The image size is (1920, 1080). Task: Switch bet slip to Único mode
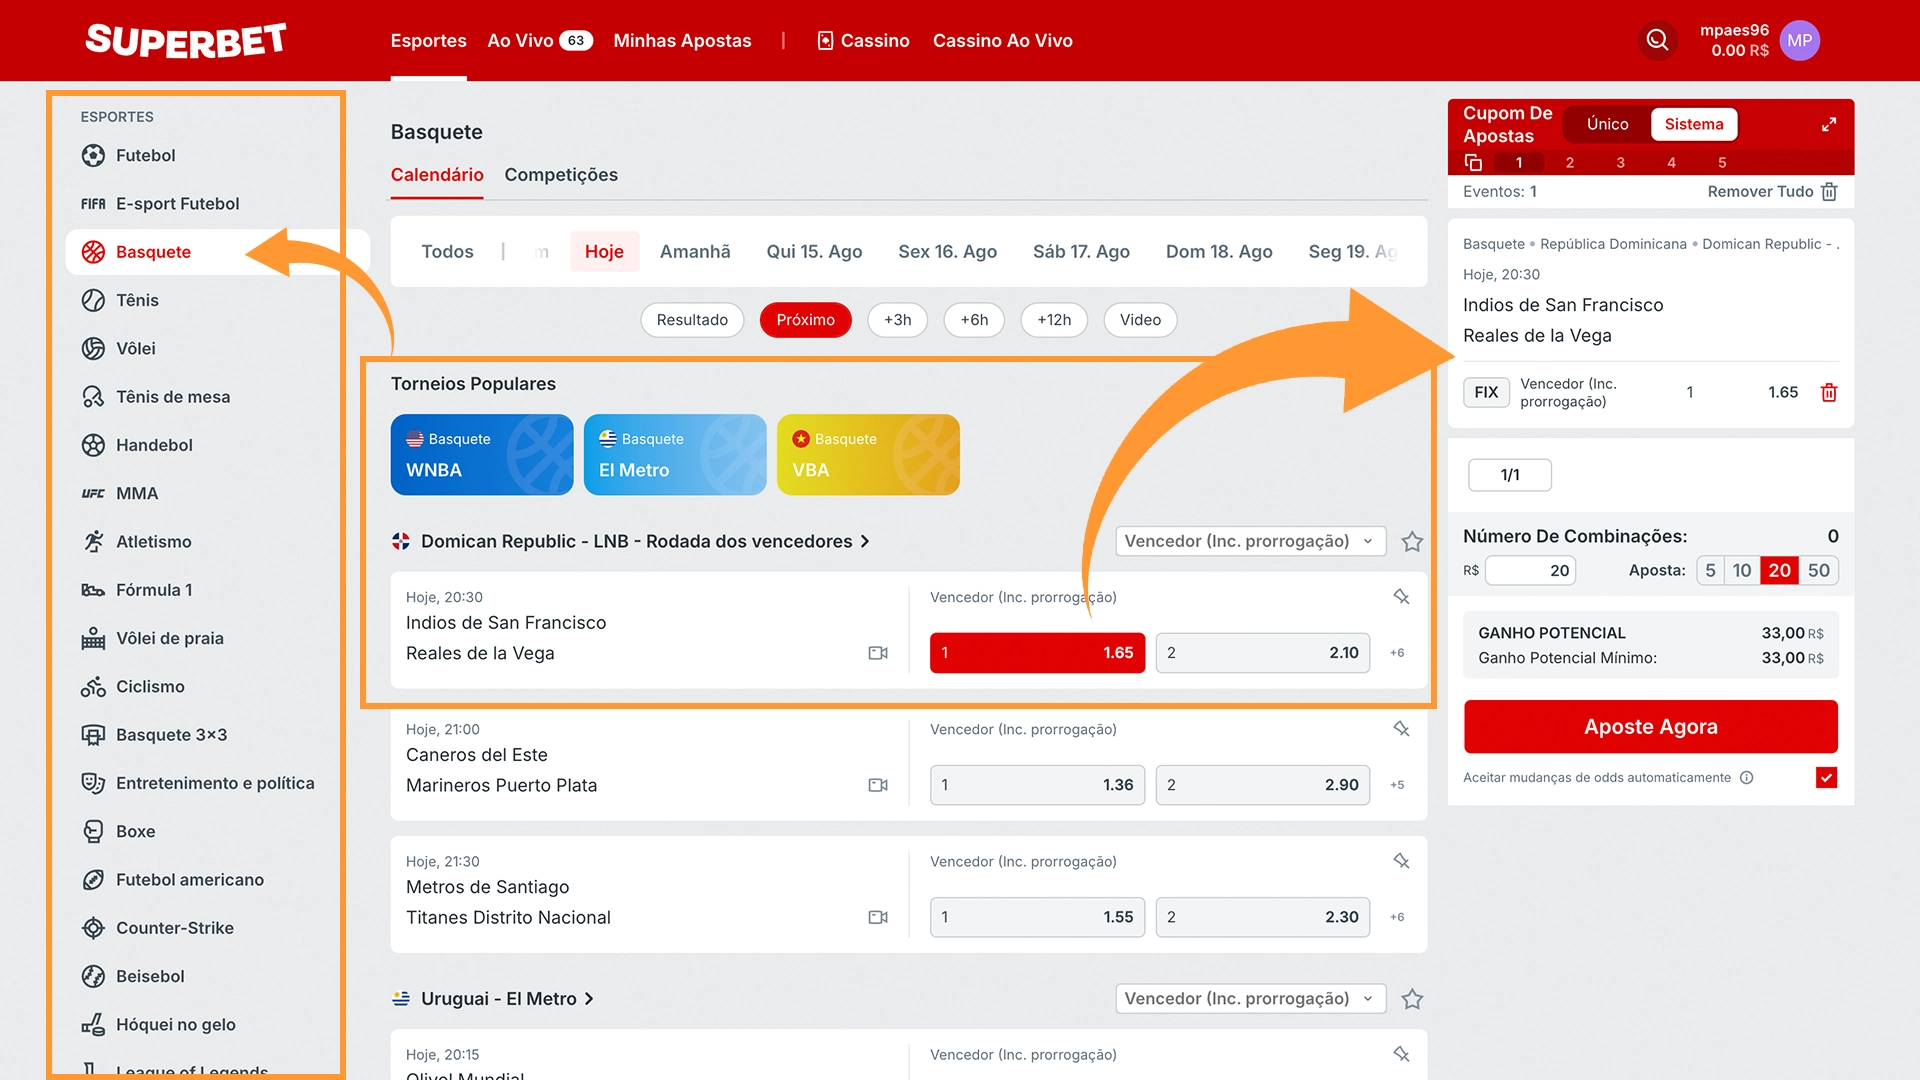point(1607,124)
